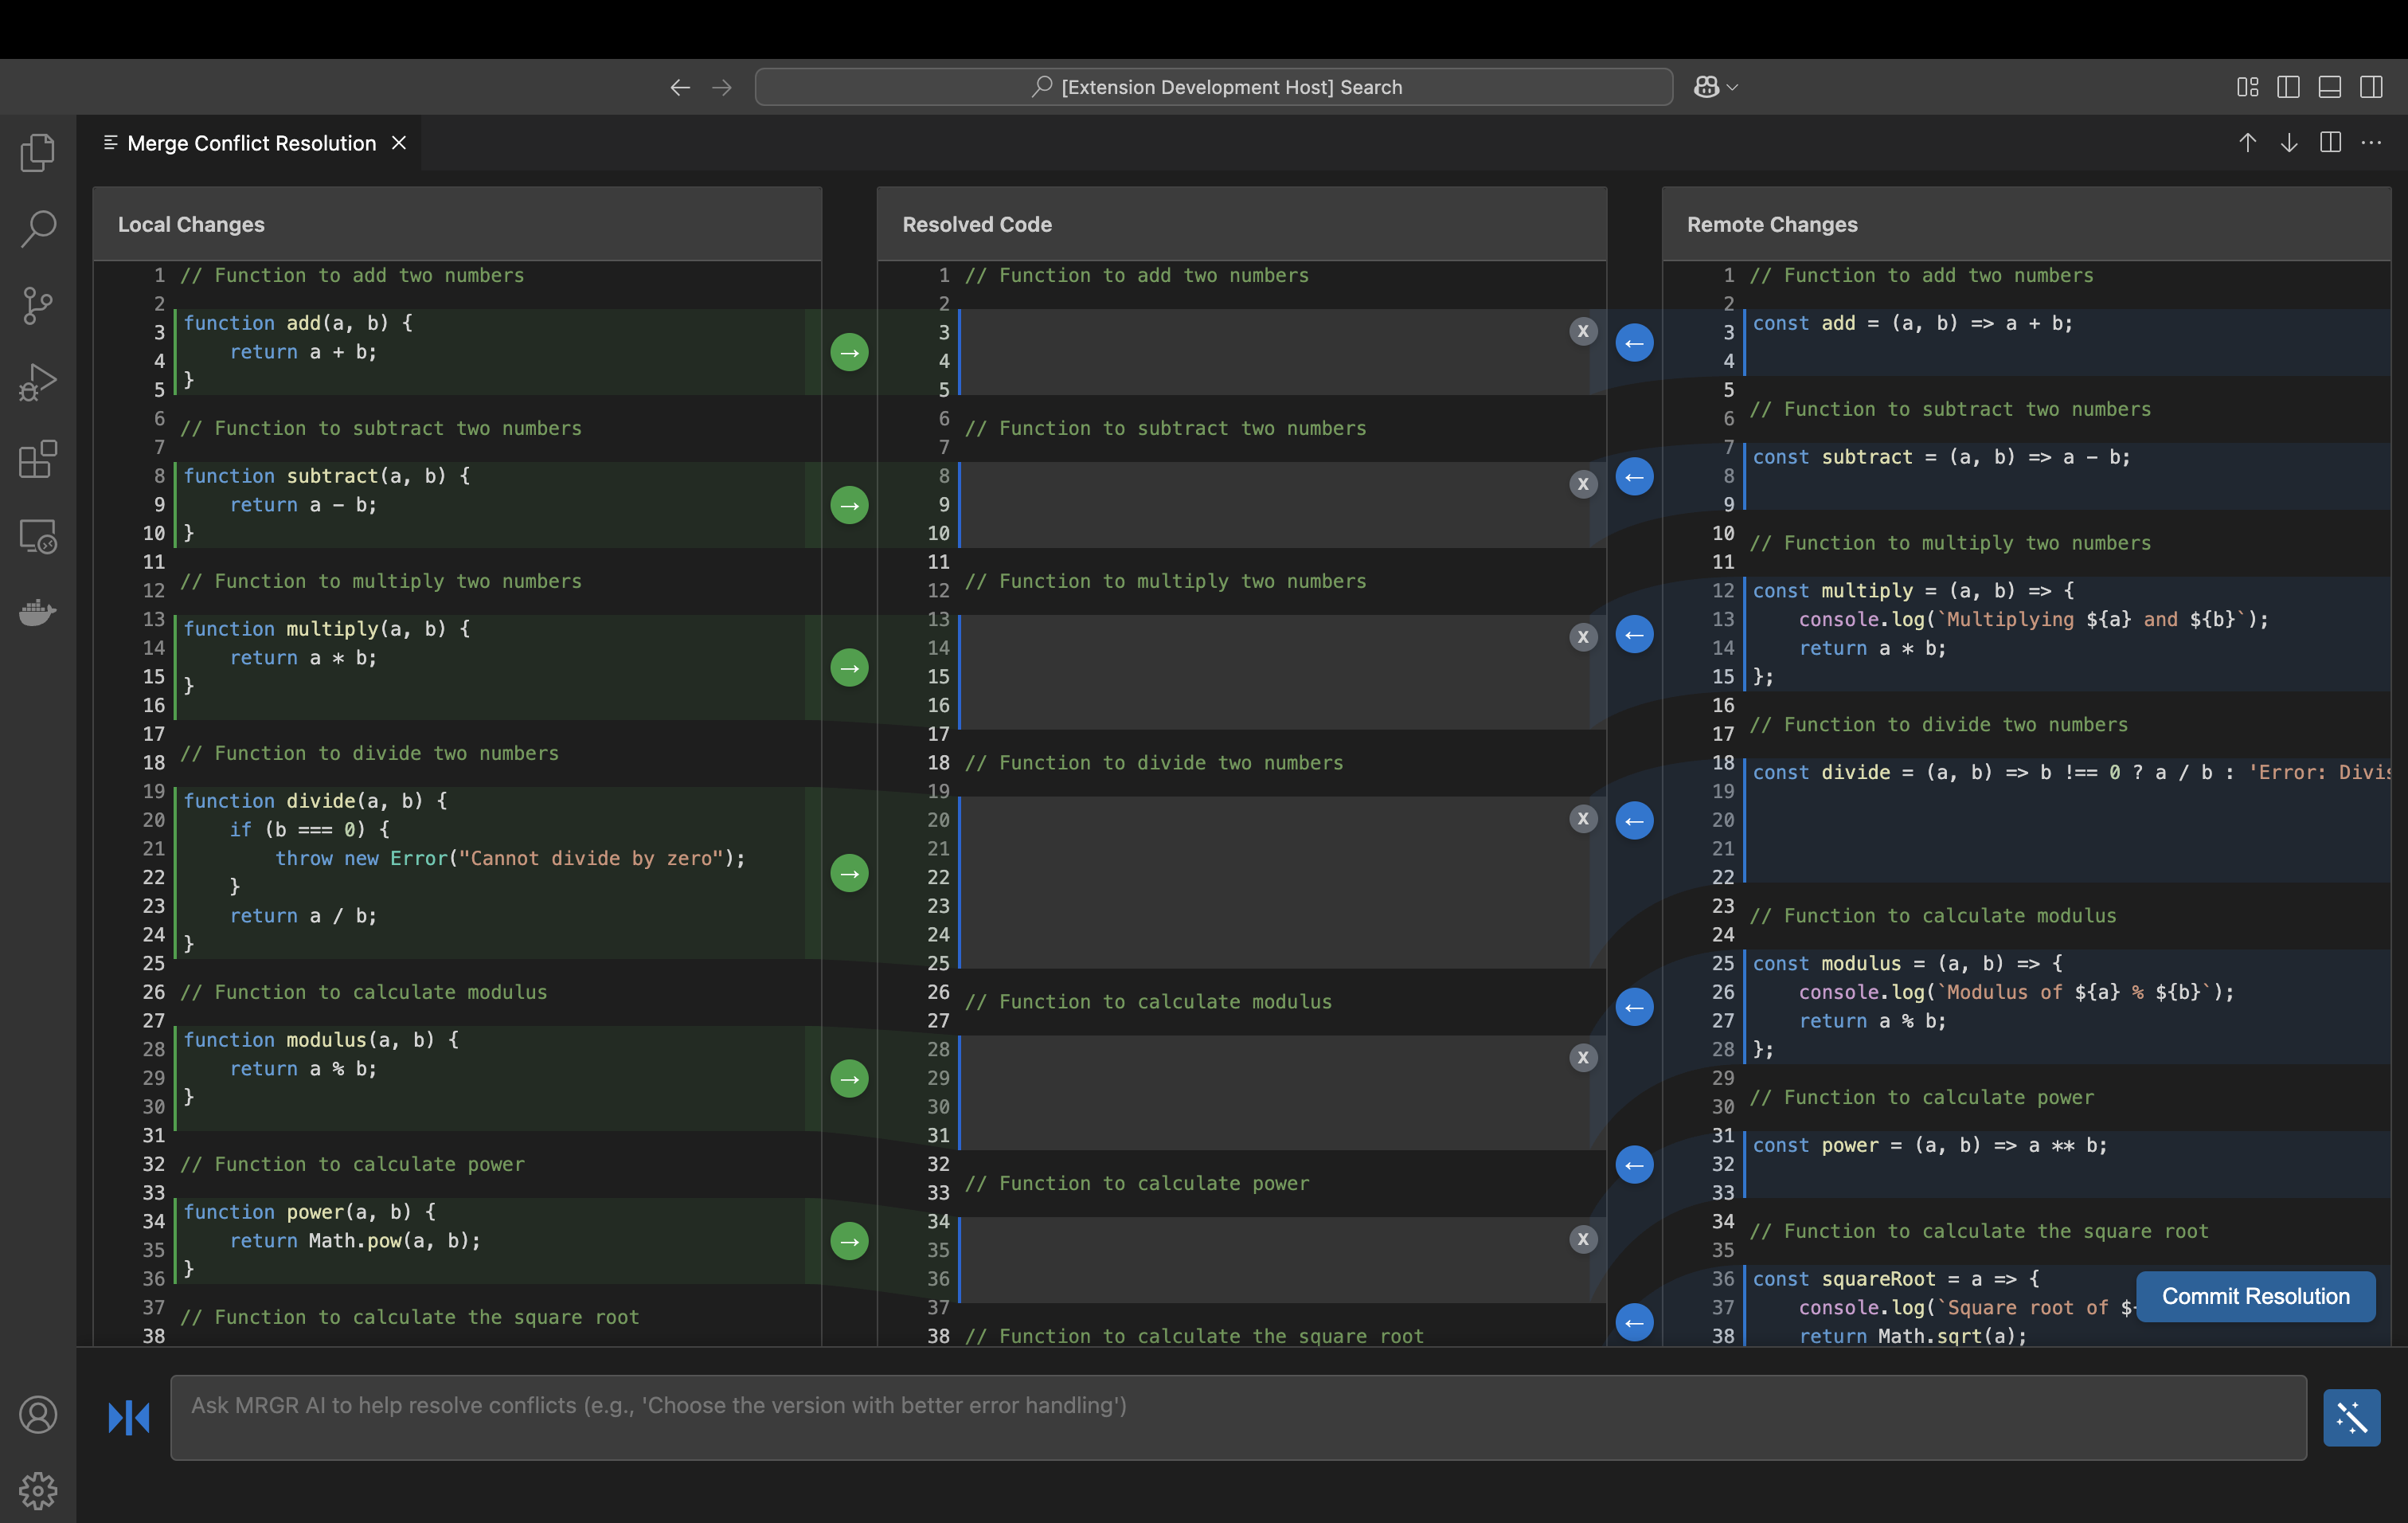Open the Remote Explorer view
Screen dimensions: 2408x1523
point(37,536)
